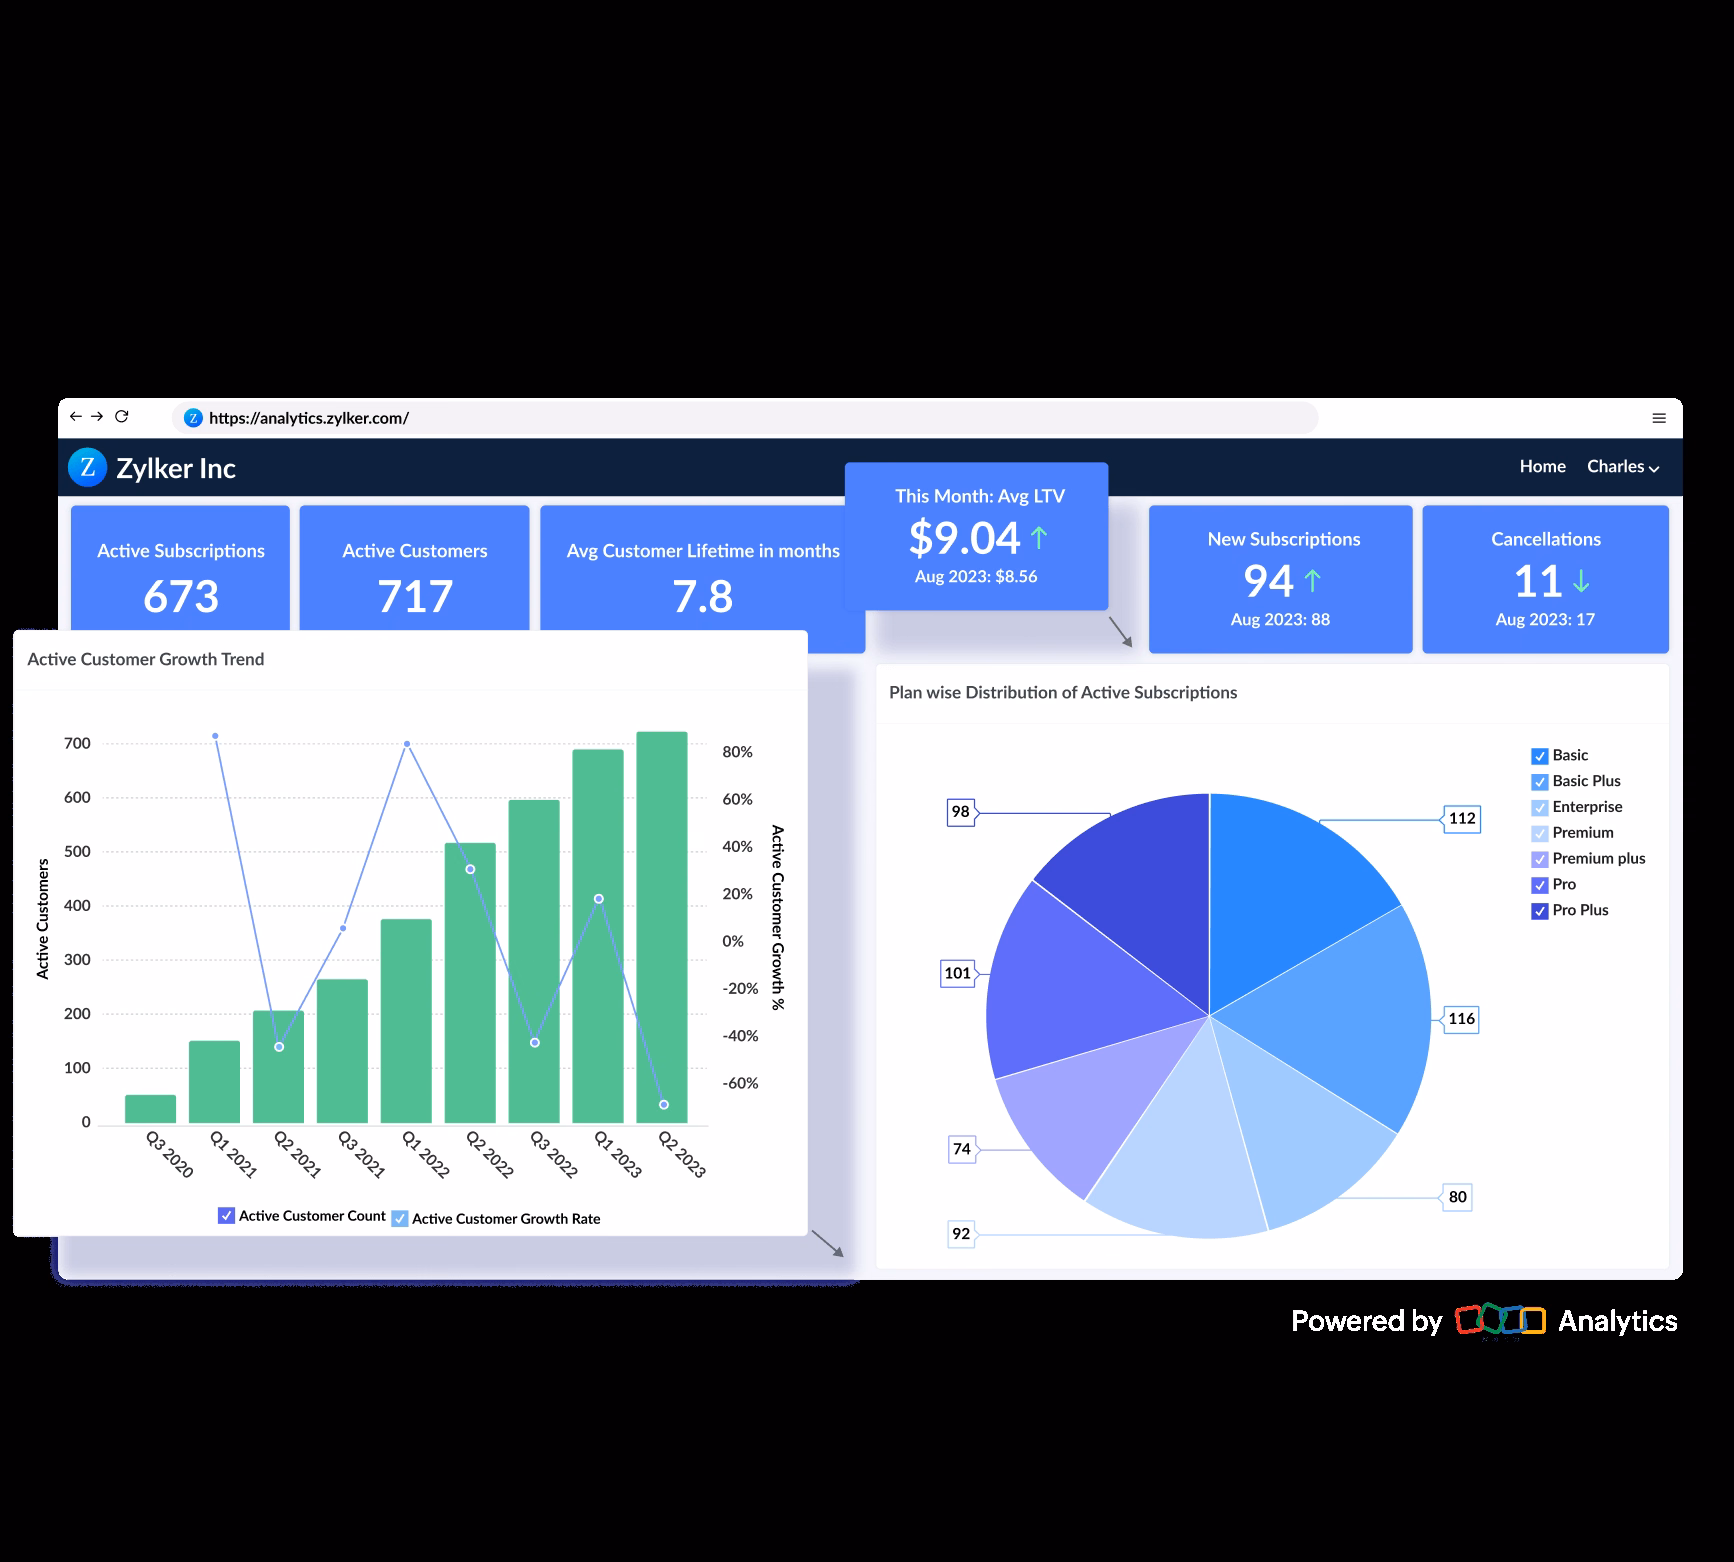Click the browser forward arrow

(x=98, y=417)
